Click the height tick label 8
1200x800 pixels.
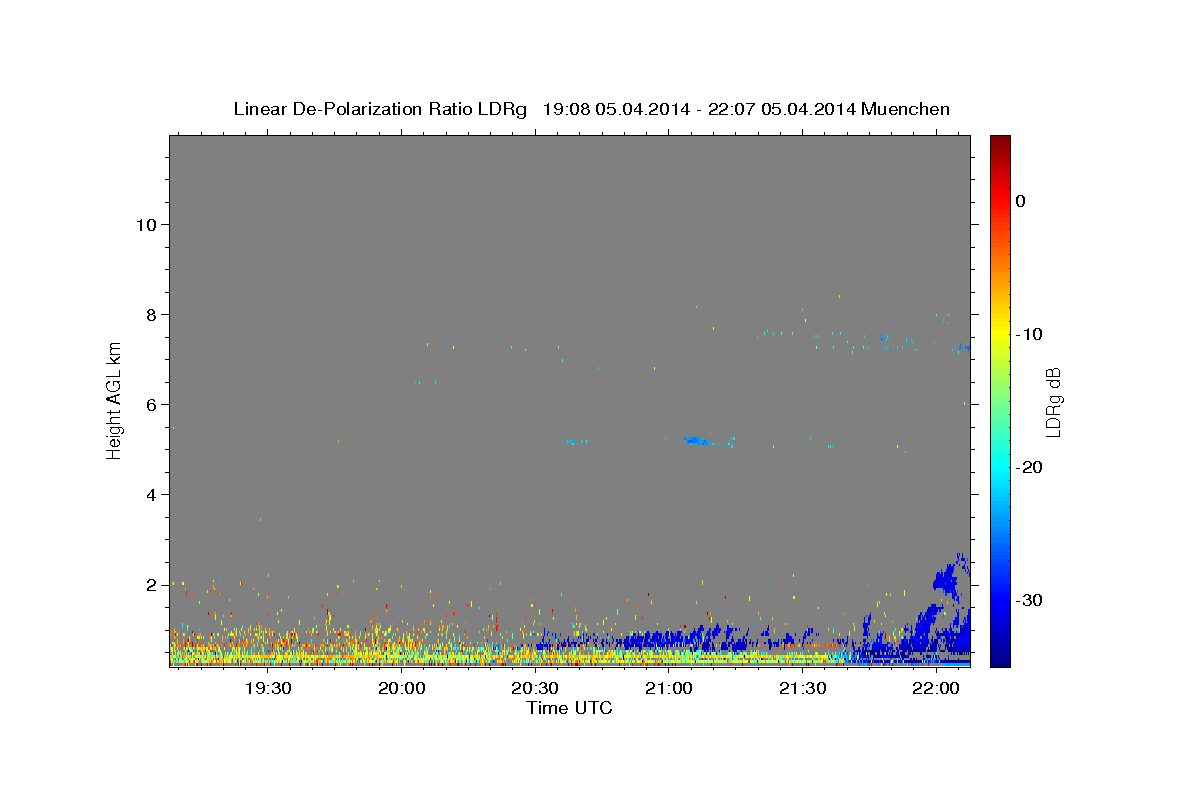click(151, 314)
